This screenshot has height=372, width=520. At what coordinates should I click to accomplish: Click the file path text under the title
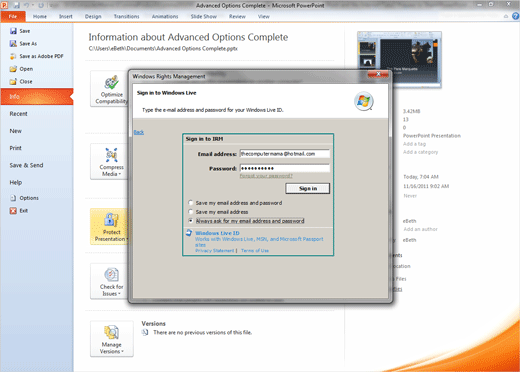pyautogui.click(x=163, y=49)
